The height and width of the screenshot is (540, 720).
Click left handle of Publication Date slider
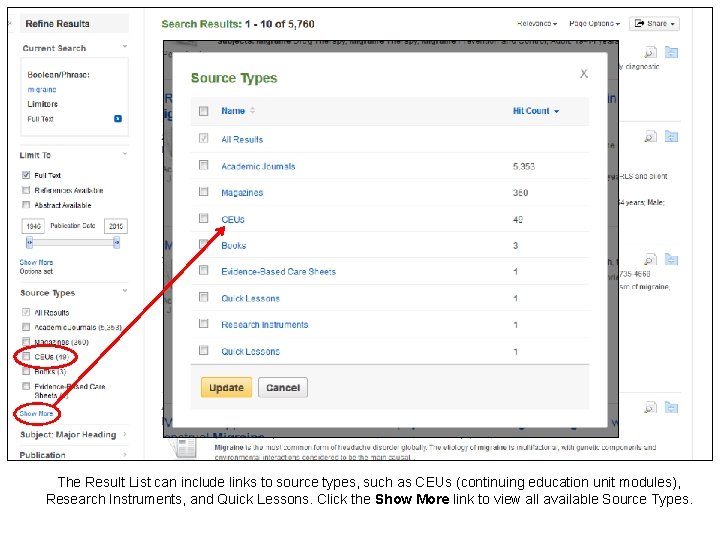(29, 242)
